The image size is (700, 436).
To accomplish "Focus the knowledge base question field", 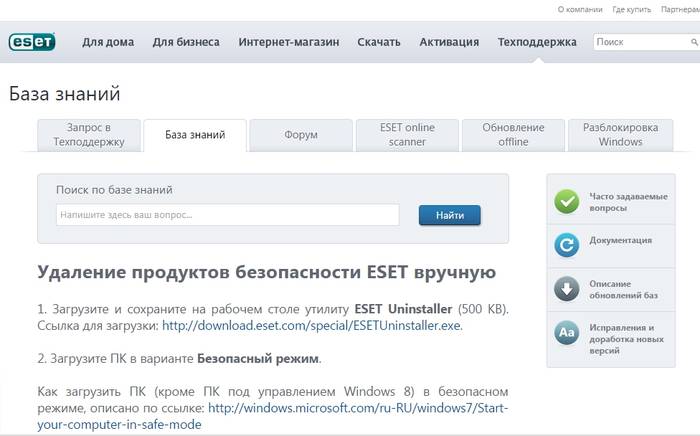I will pyautogui.click(x=228, y=215).
